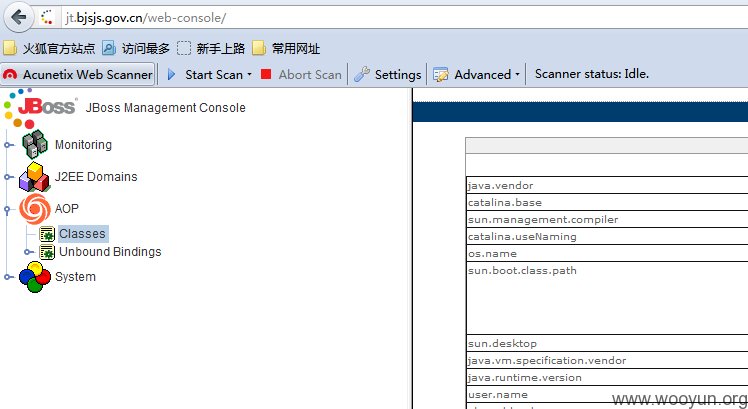Open the Start Scan dropdown arrow
Screen dimensions: 748x409
point(249,75)
